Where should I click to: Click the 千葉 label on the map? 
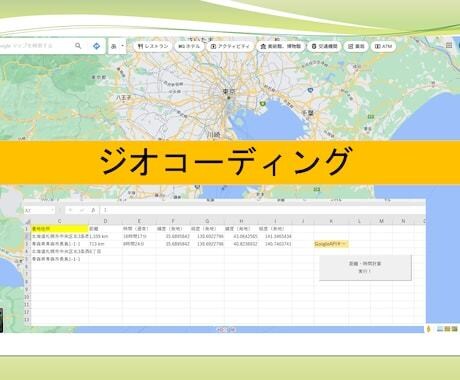click(308, 113)
